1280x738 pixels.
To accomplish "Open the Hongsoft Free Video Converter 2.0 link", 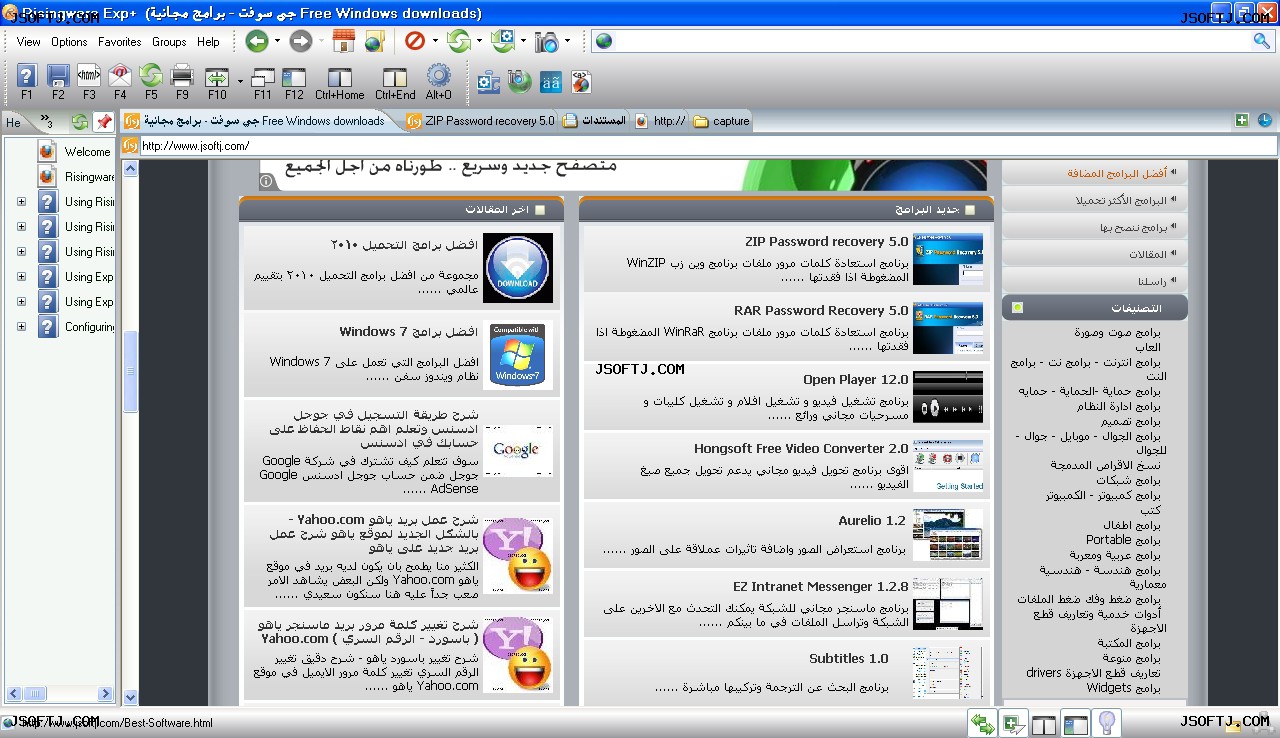I will click(x=801, y=449).
